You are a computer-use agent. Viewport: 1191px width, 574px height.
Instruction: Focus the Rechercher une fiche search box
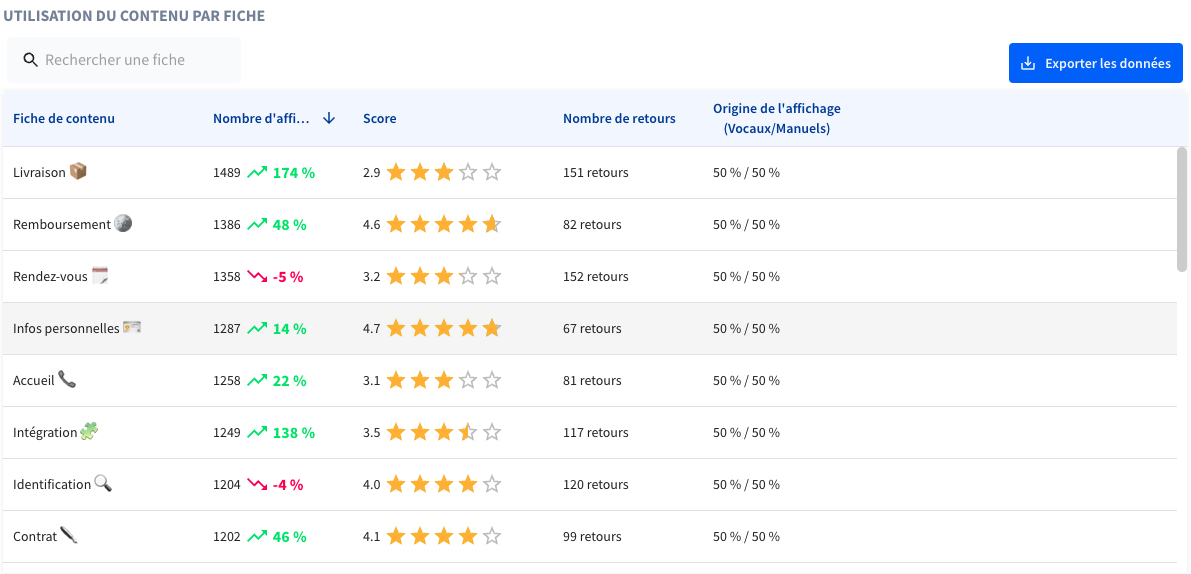pos(124,60)
